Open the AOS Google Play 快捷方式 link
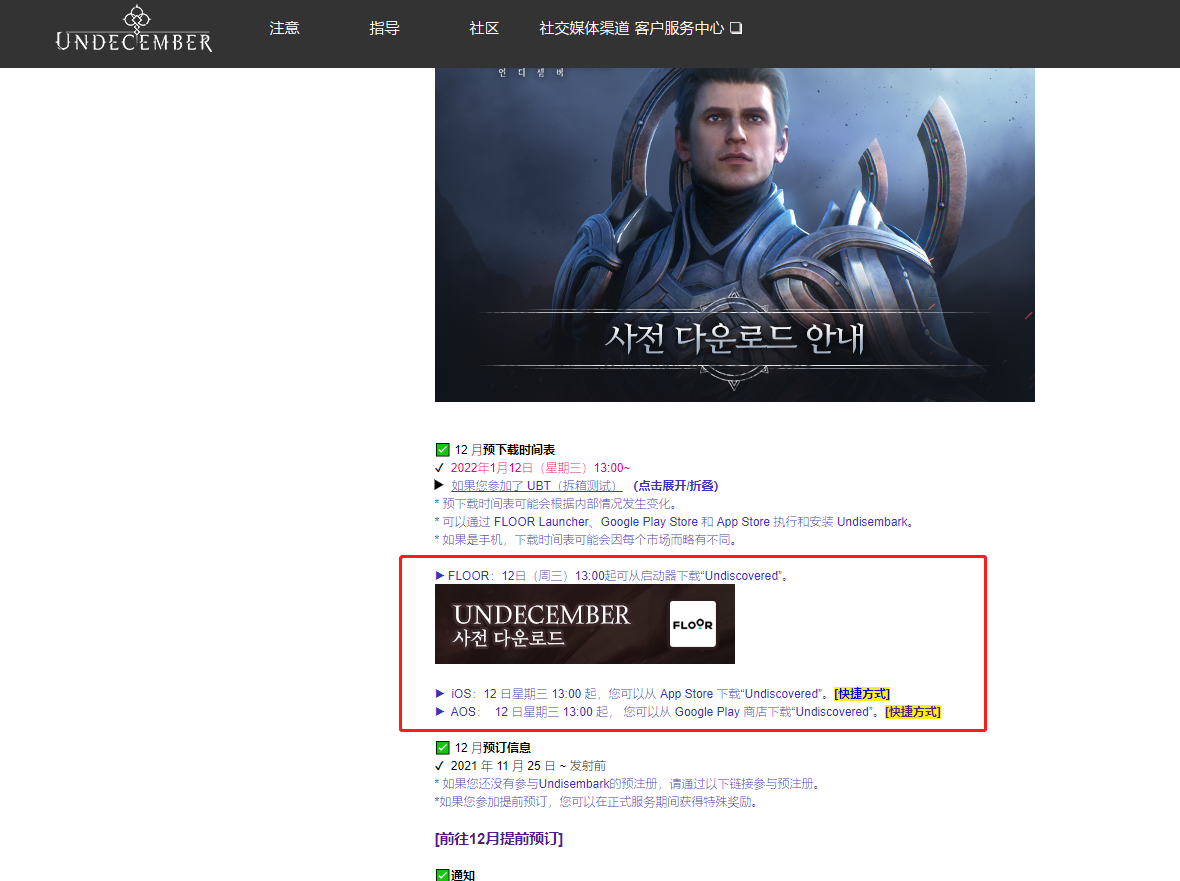1180x881 pixels. click(913, 712)
